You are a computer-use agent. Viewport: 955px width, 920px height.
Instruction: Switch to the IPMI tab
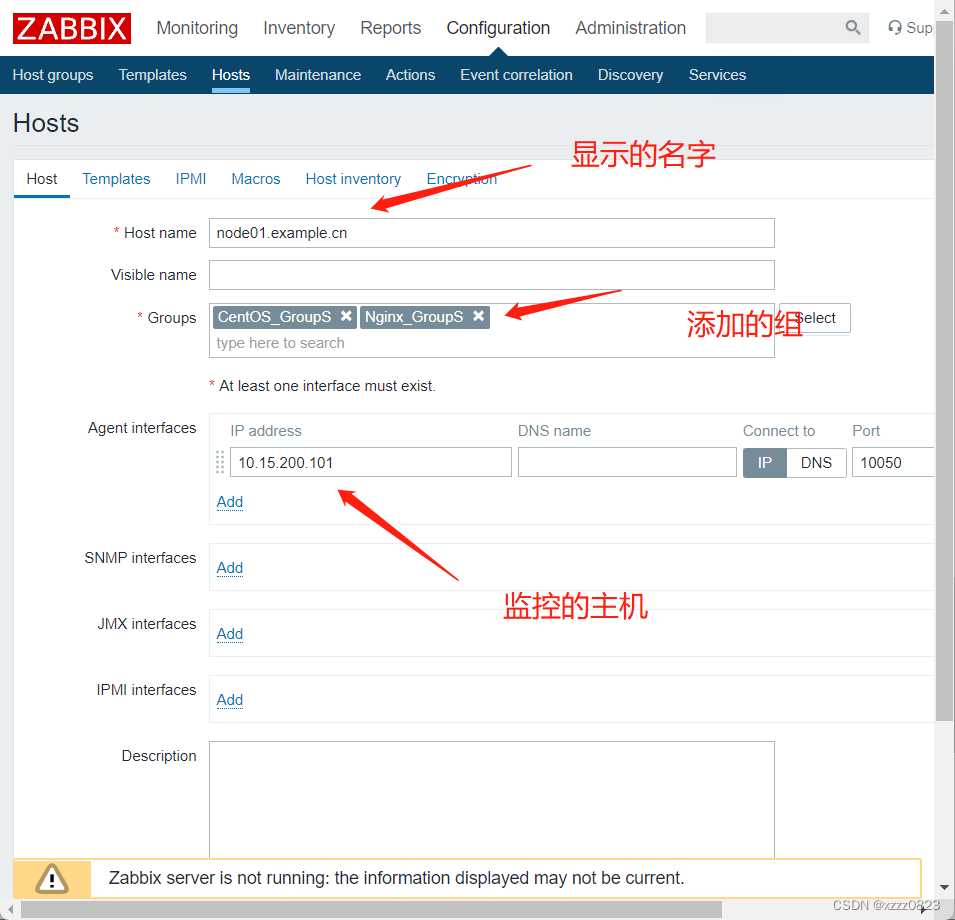click(x=191, y=179)
